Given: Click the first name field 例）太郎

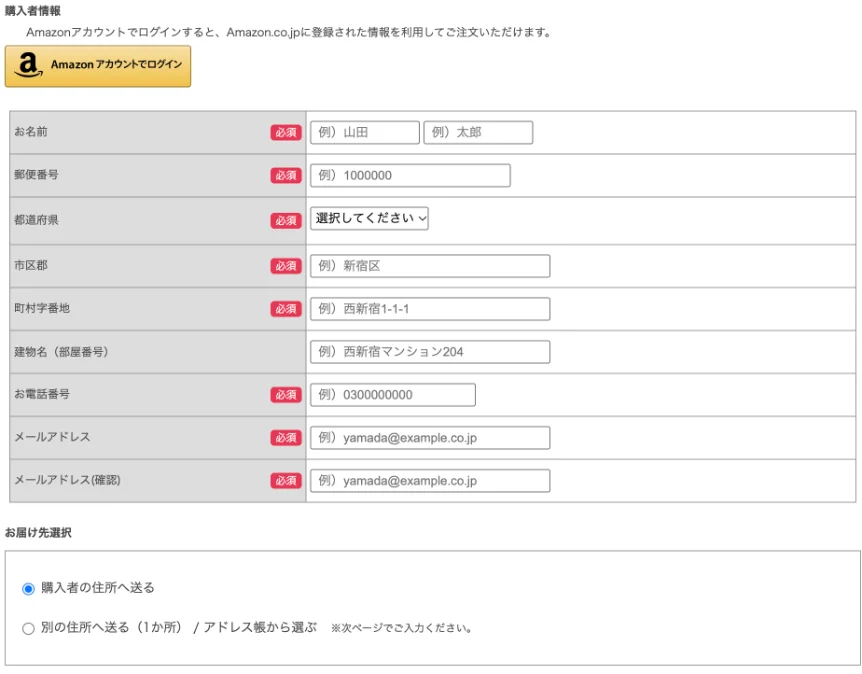Looking at the screenshot, I should click(478, 132).
